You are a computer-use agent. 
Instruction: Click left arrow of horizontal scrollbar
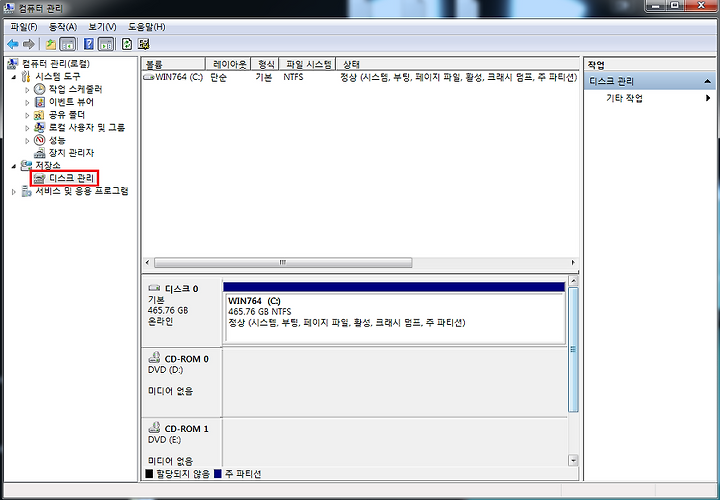click(147, 263)
